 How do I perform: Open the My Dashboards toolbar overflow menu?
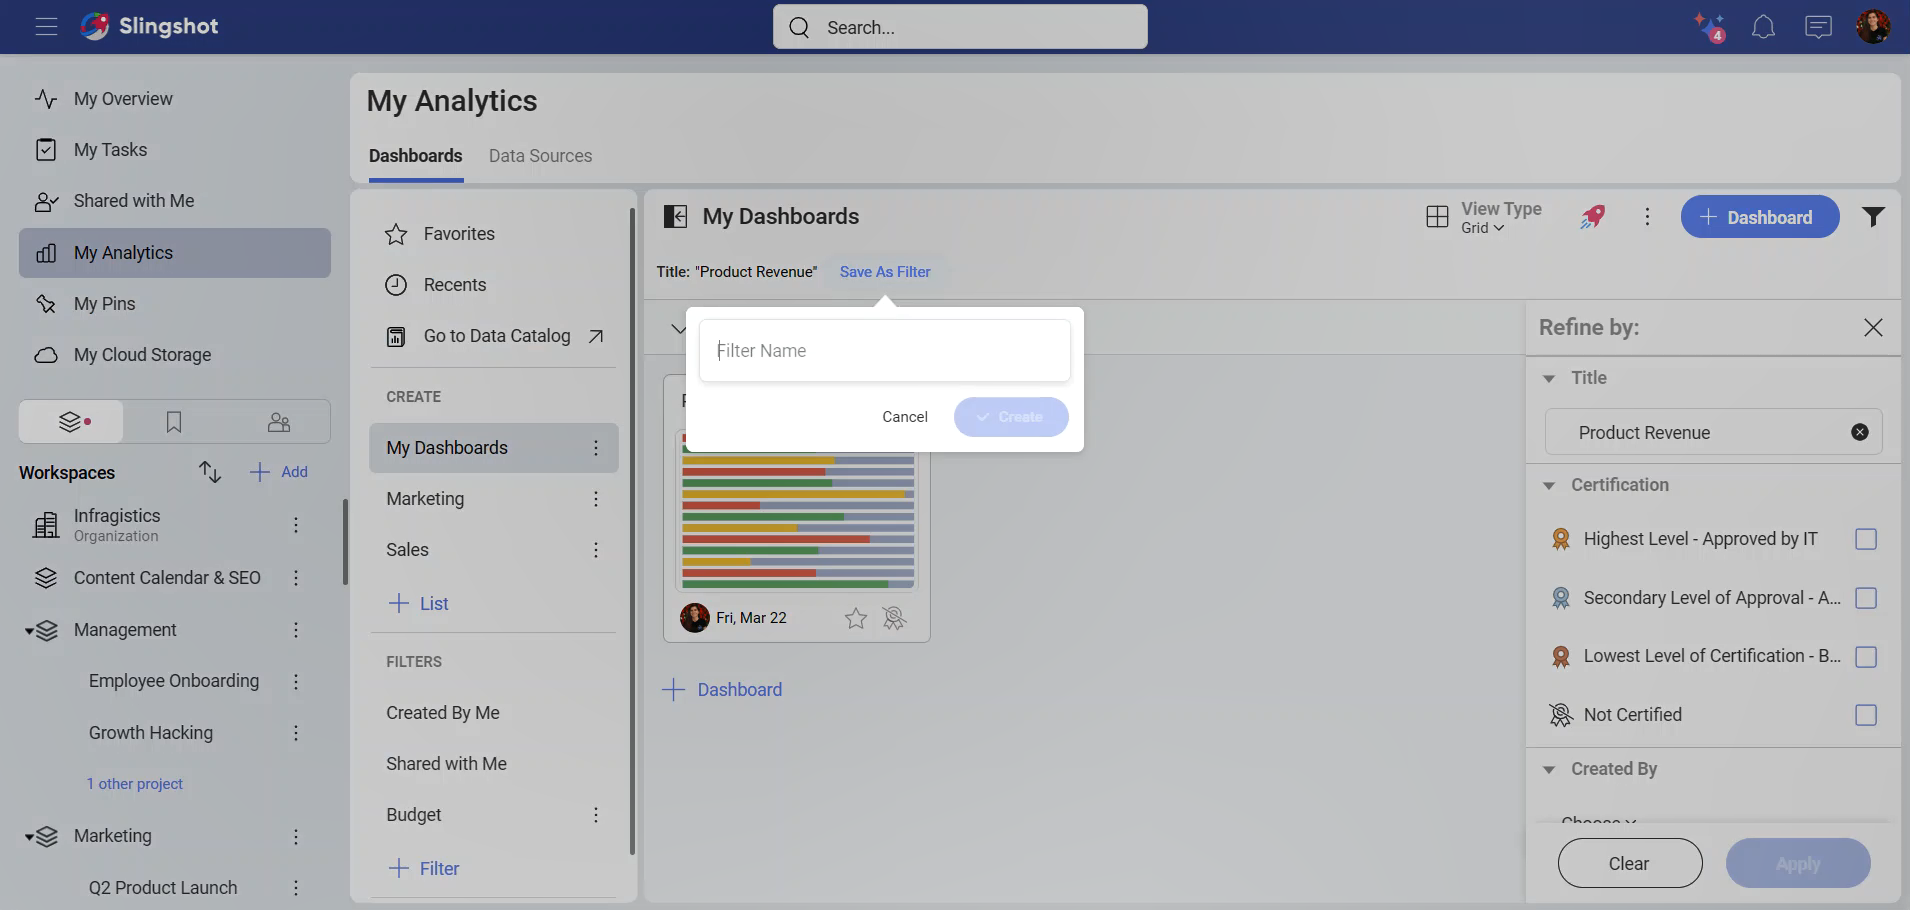(1647, 217)
